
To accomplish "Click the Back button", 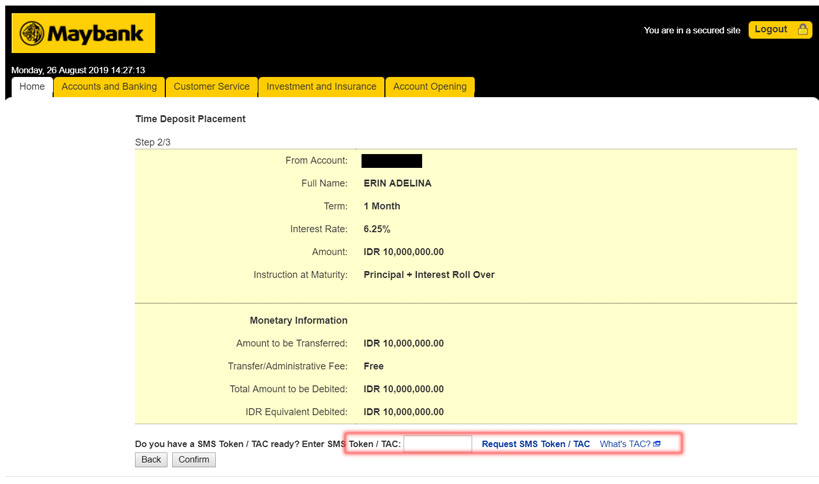I will 151,459.
